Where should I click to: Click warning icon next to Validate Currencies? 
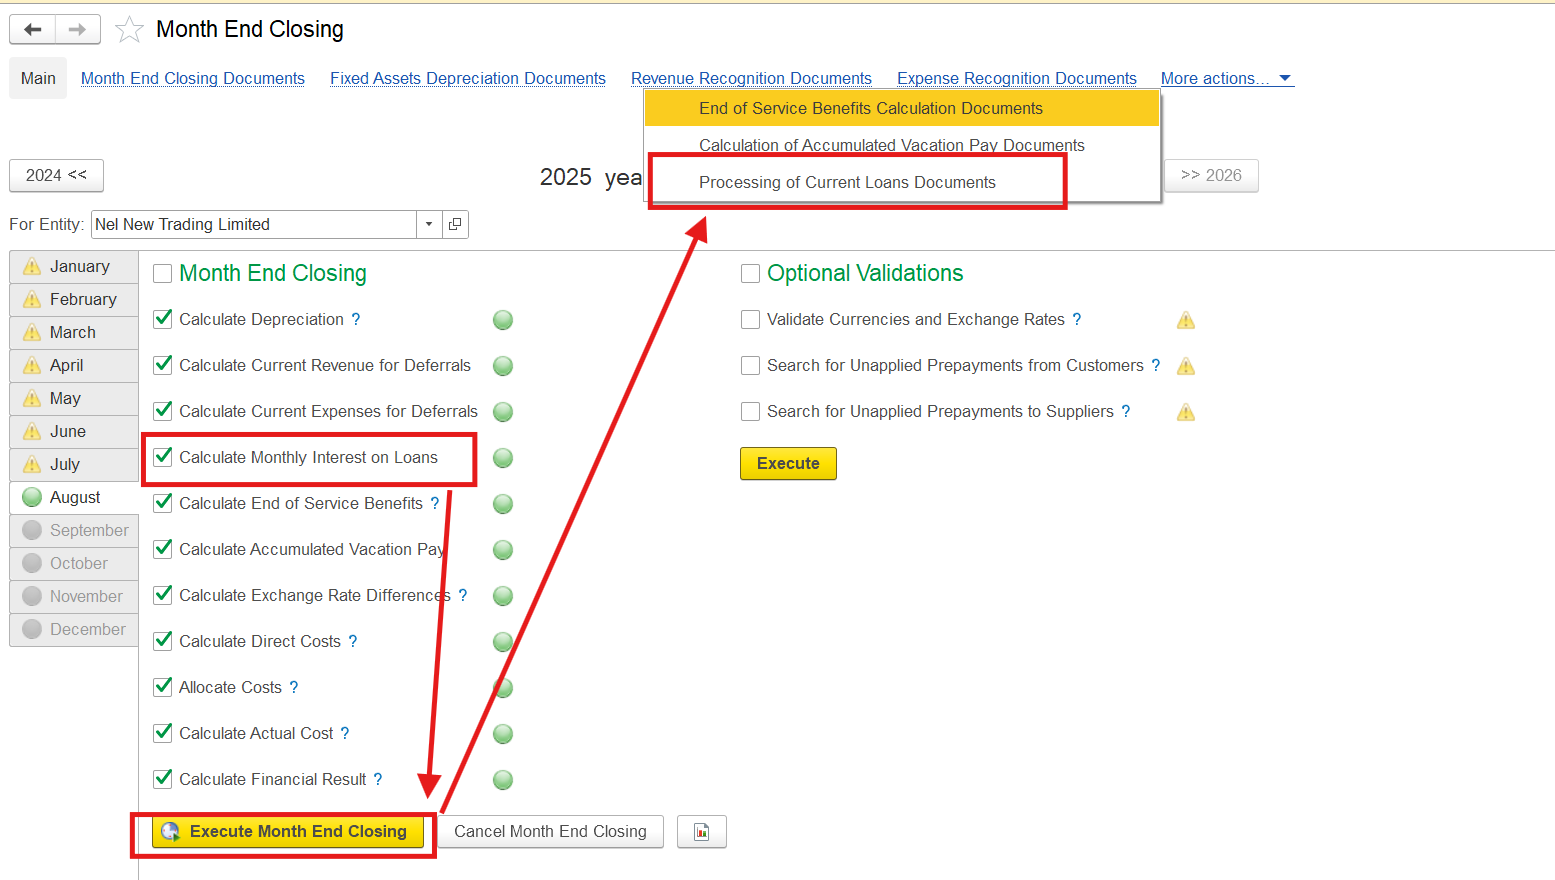coord(1186,320)
